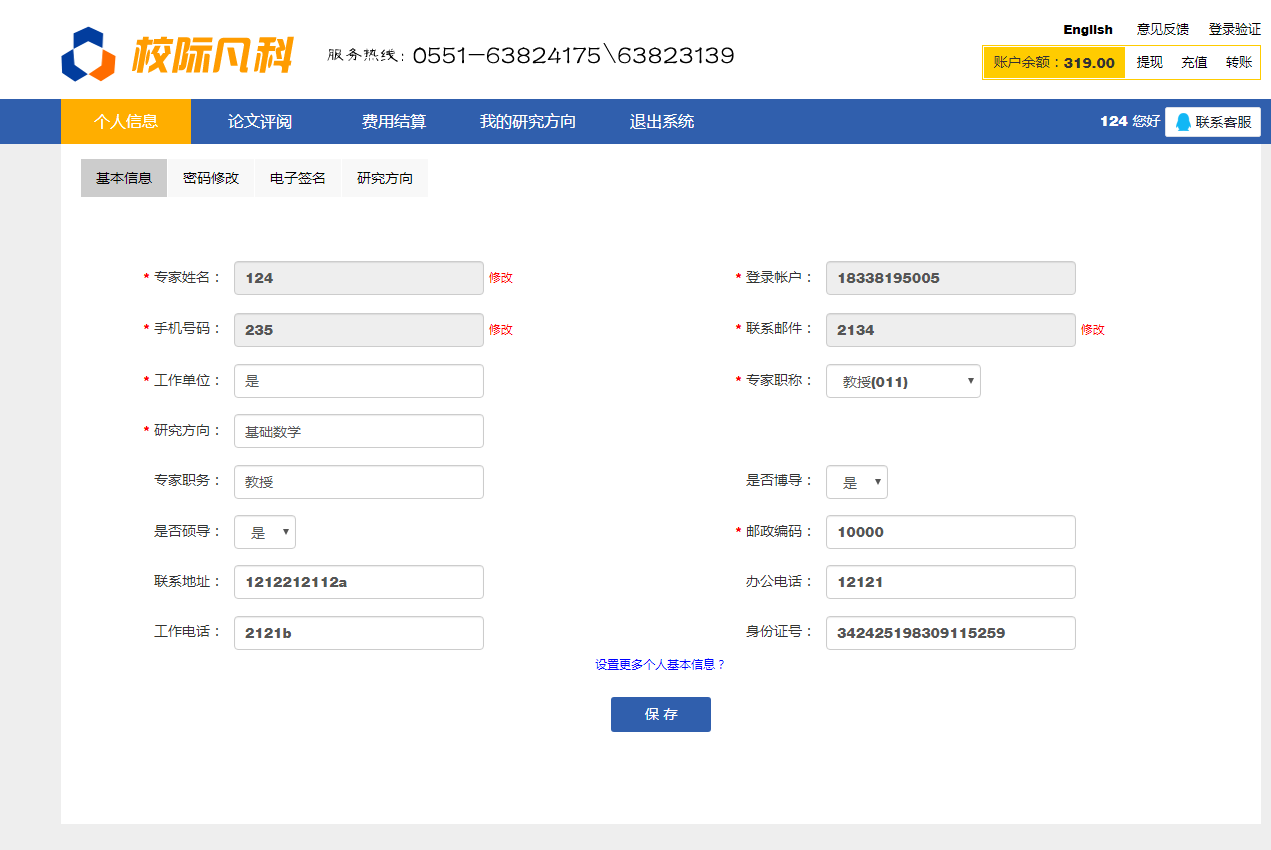Screen dimensions: 1271x850
Task: Go to 费用结算 in navigation bar
Action: [x=393, y=122]
